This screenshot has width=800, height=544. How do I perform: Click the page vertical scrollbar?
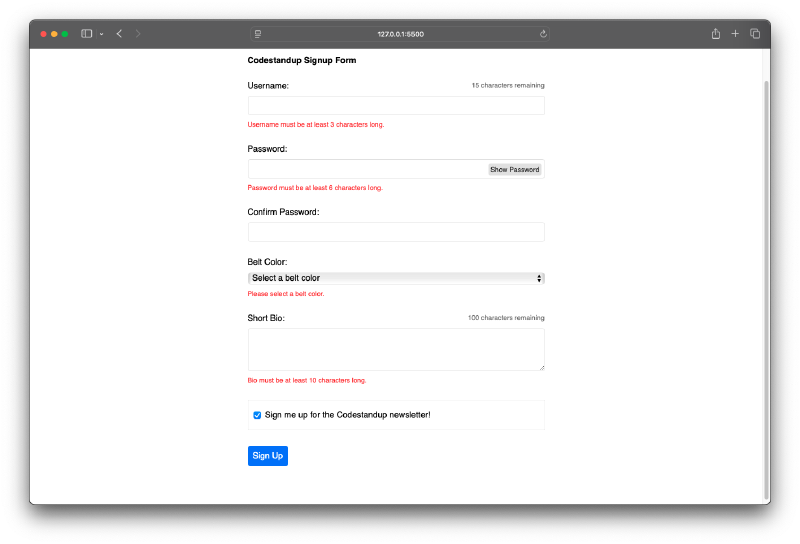(766, 290)
